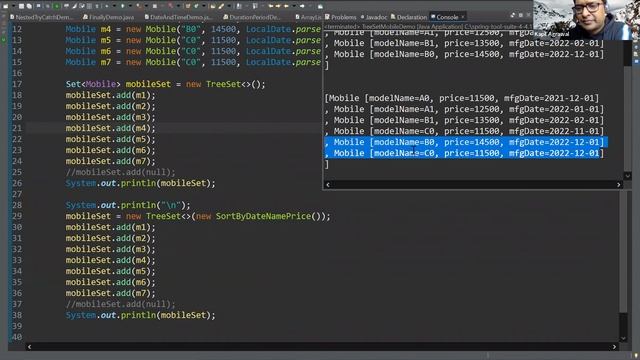Click the editor horizontal scrollbar right arrow
Screen dimensions: 640x360
[614, 347]
